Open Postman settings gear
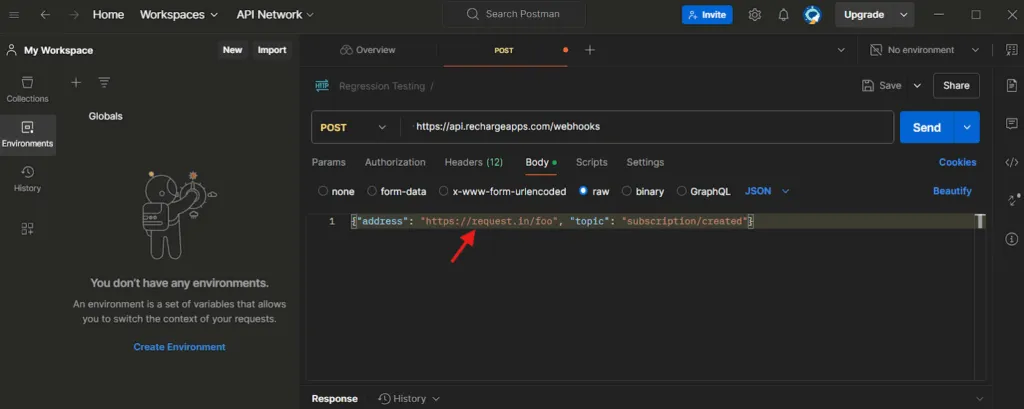This screenshot has width=1024, height=409. point(755,14)
